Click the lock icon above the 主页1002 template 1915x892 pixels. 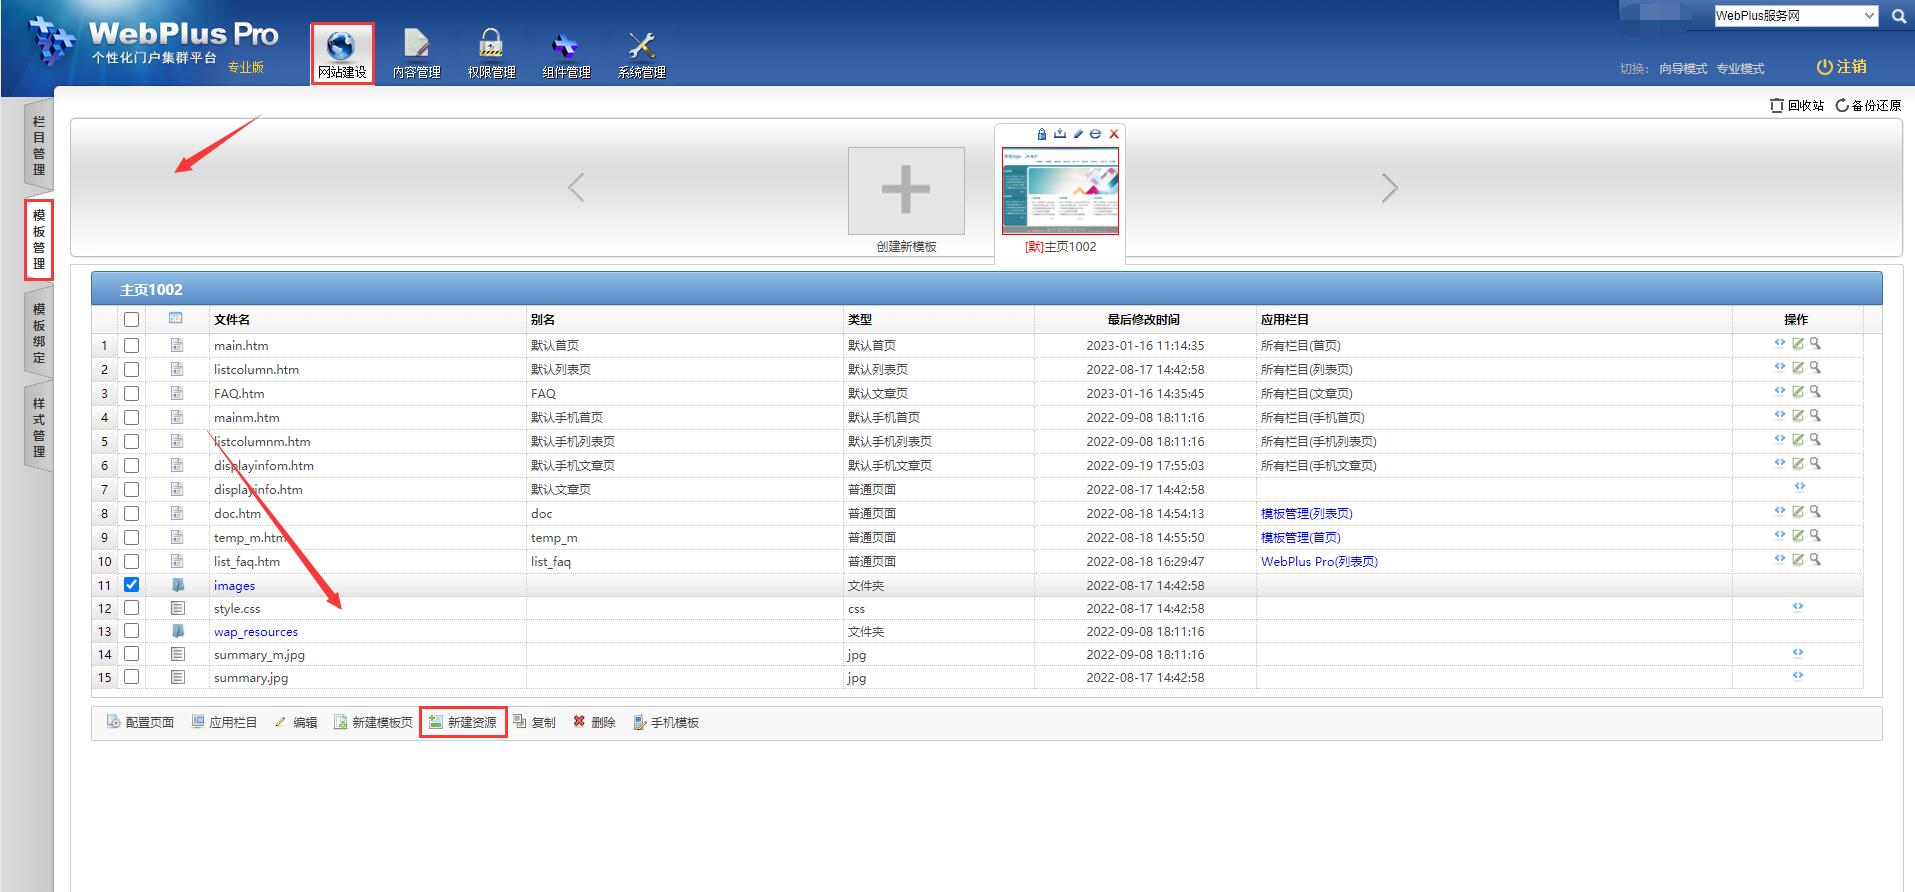click(1042, 134)
